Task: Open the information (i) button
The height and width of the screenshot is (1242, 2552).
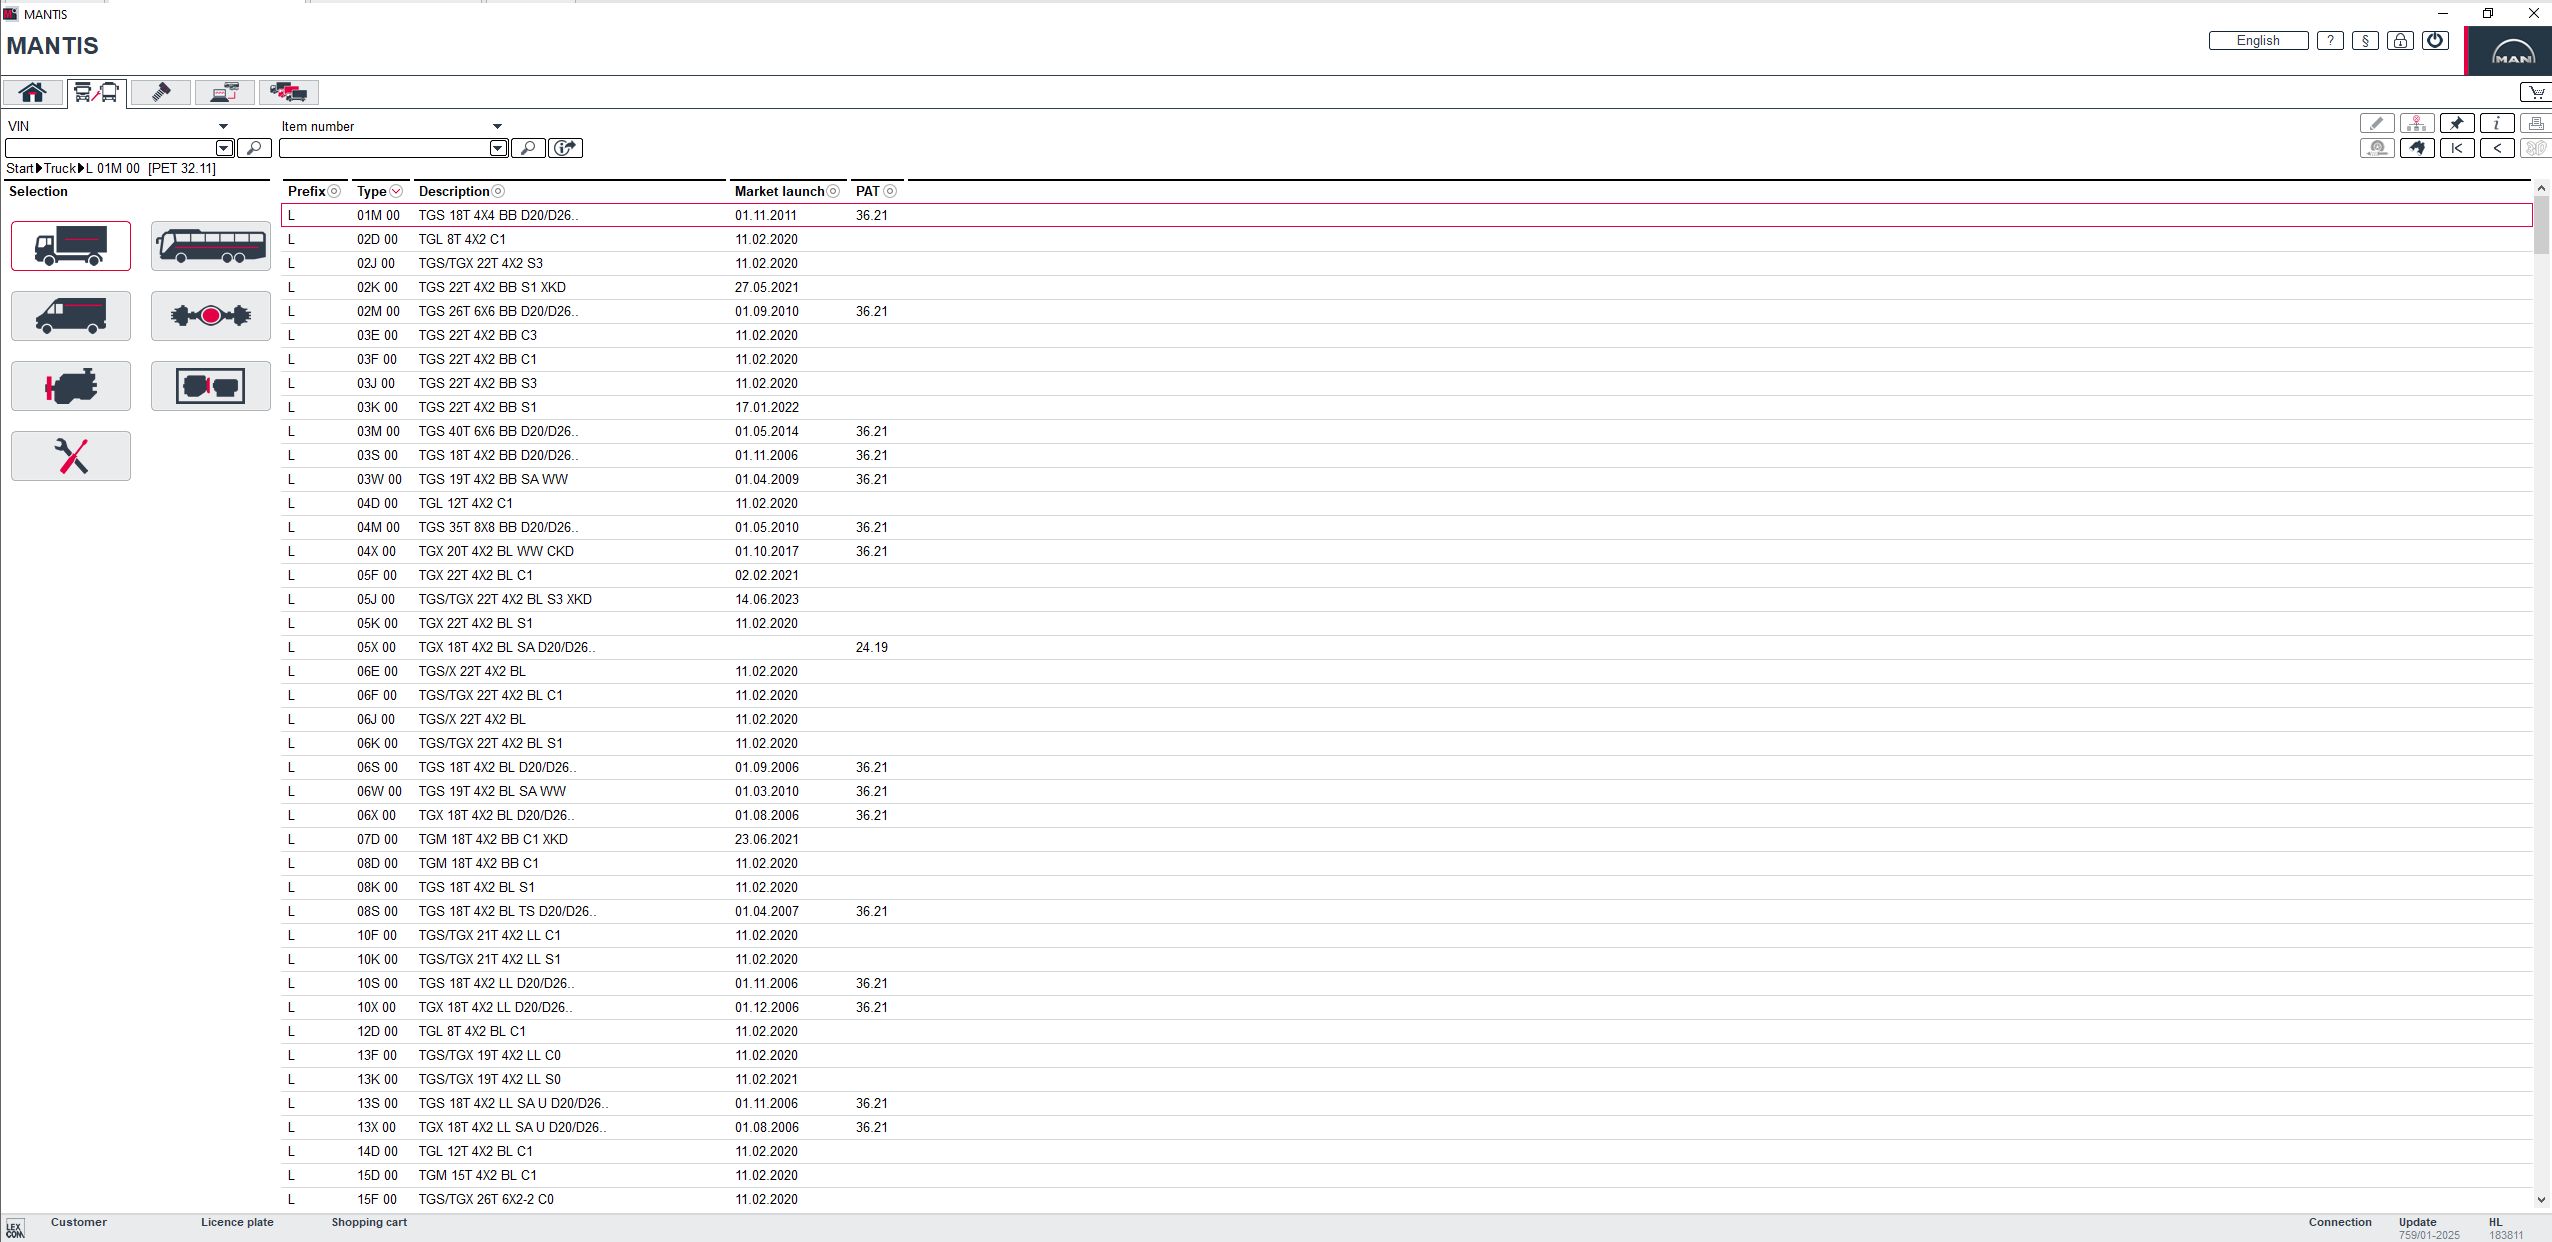Action: pyautogui.click(x=2497, y=123)
